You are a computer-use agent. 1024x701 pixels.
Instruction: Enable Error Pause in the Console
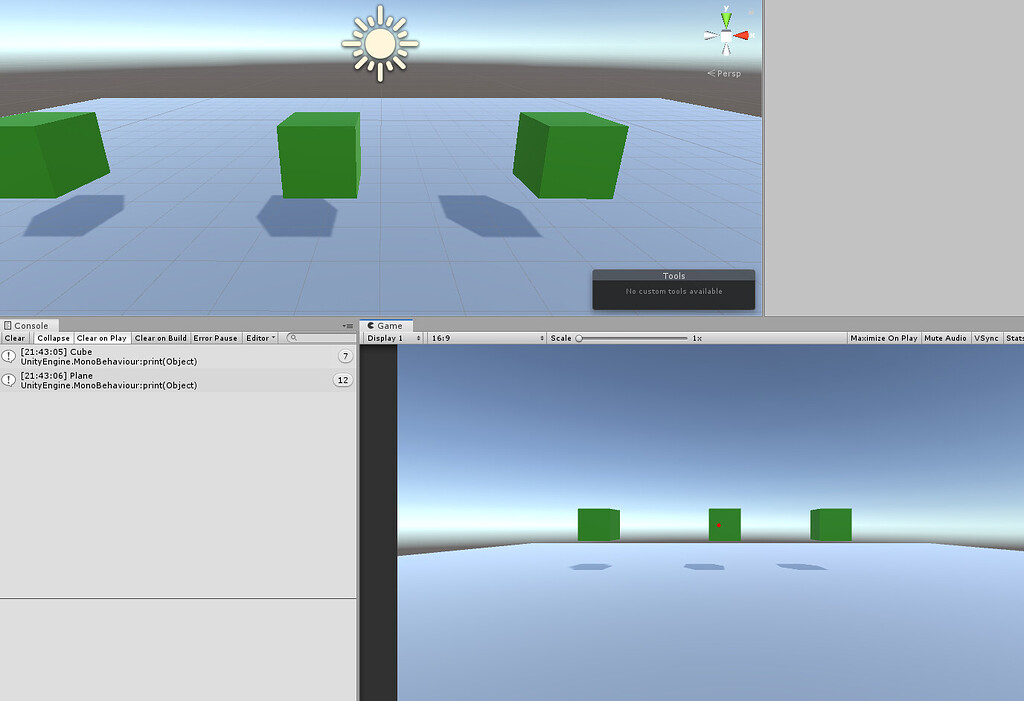pos(215,337)
